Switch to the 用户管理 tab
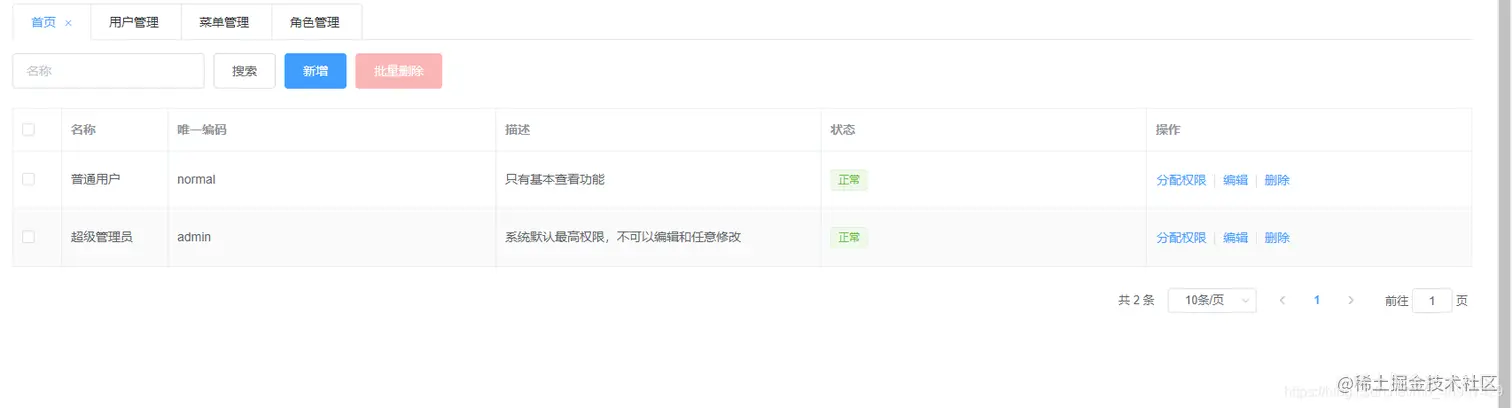The height and width of the screenshot is (408, 1512). (x=134, y=22)
